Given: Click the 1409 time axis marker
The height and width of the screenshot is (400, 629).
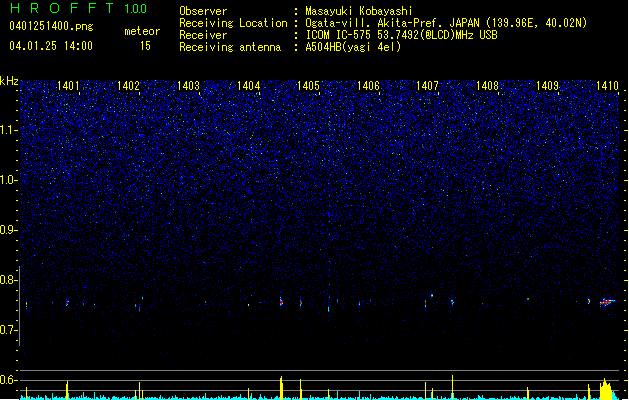Looking at the screenshot, I should tap(548, 86).
